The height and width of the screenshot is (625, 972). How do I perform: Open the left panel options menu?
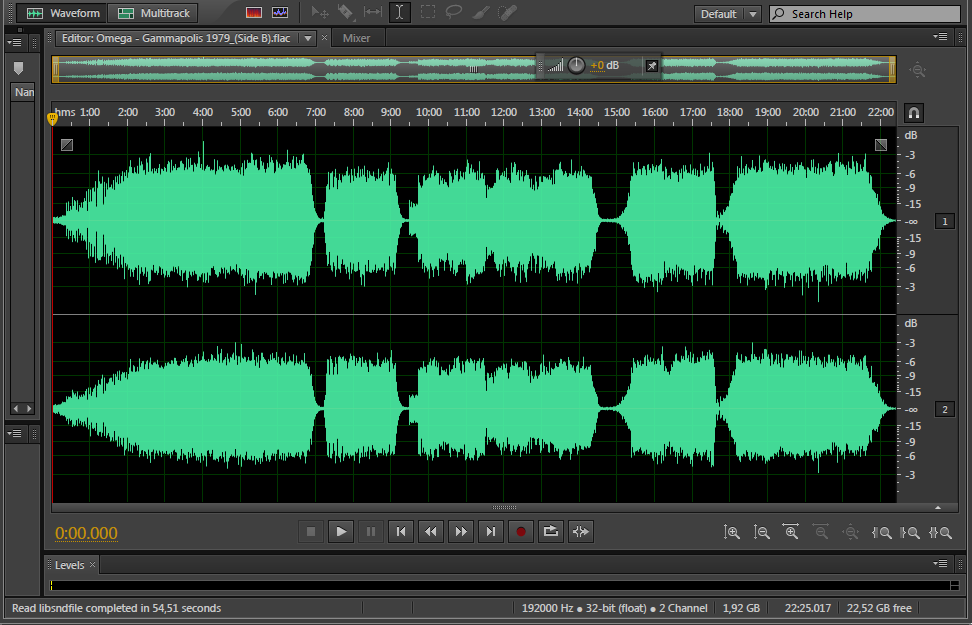(14, 42)
